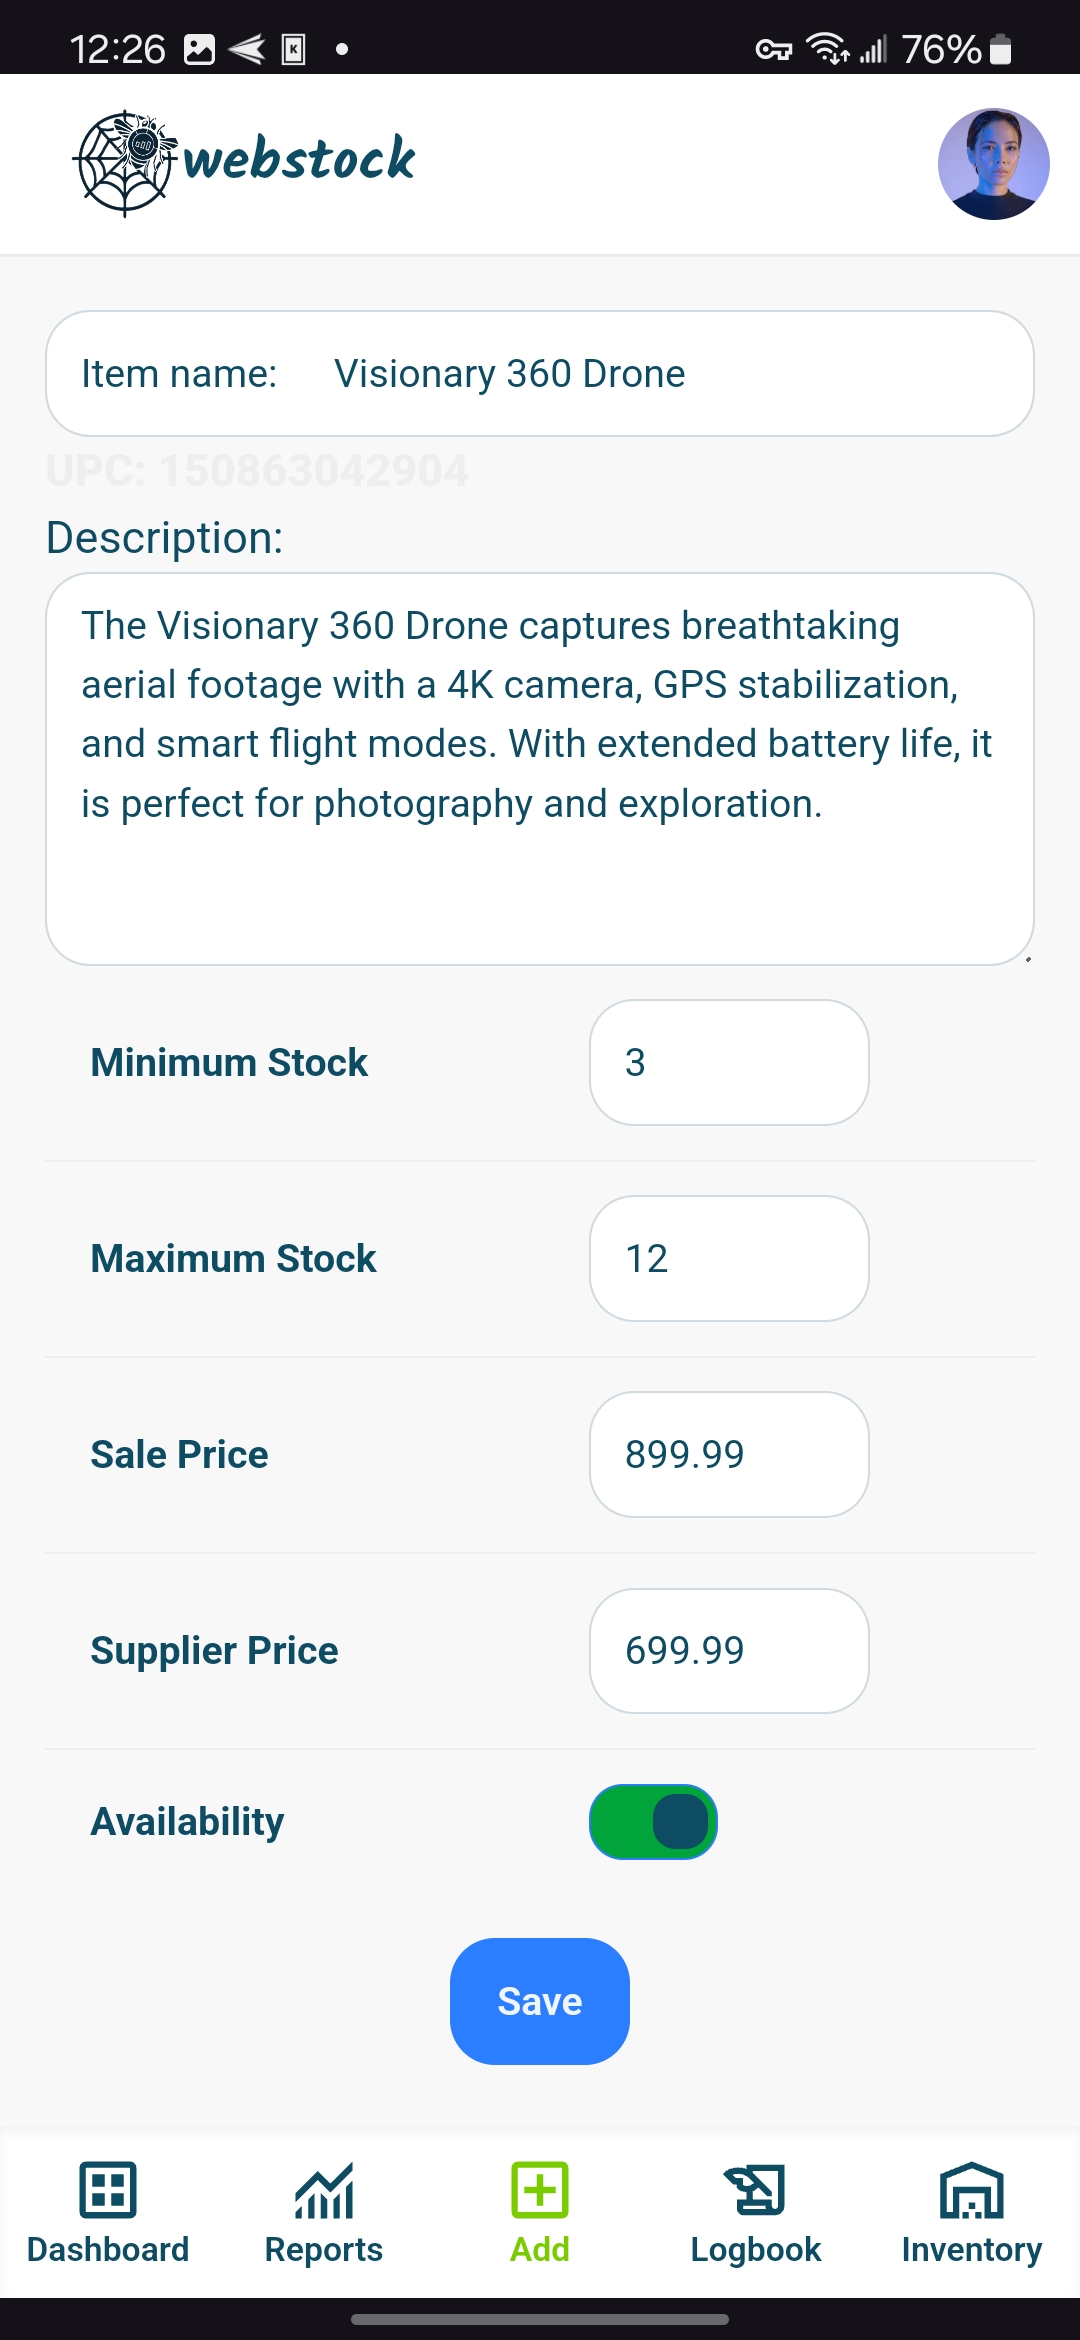
Task: Edit the Supplier Price field
Action: (729, 1651)
